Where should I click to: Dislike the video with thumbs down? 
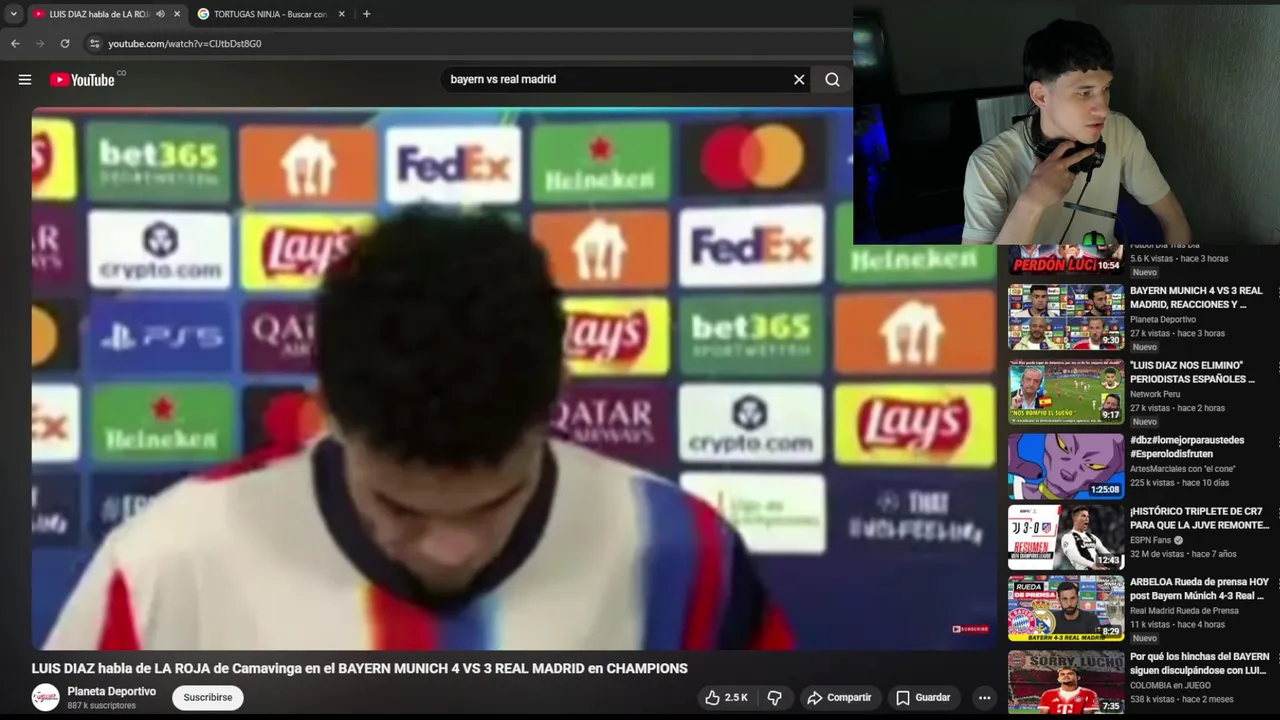tap(774, 698)
